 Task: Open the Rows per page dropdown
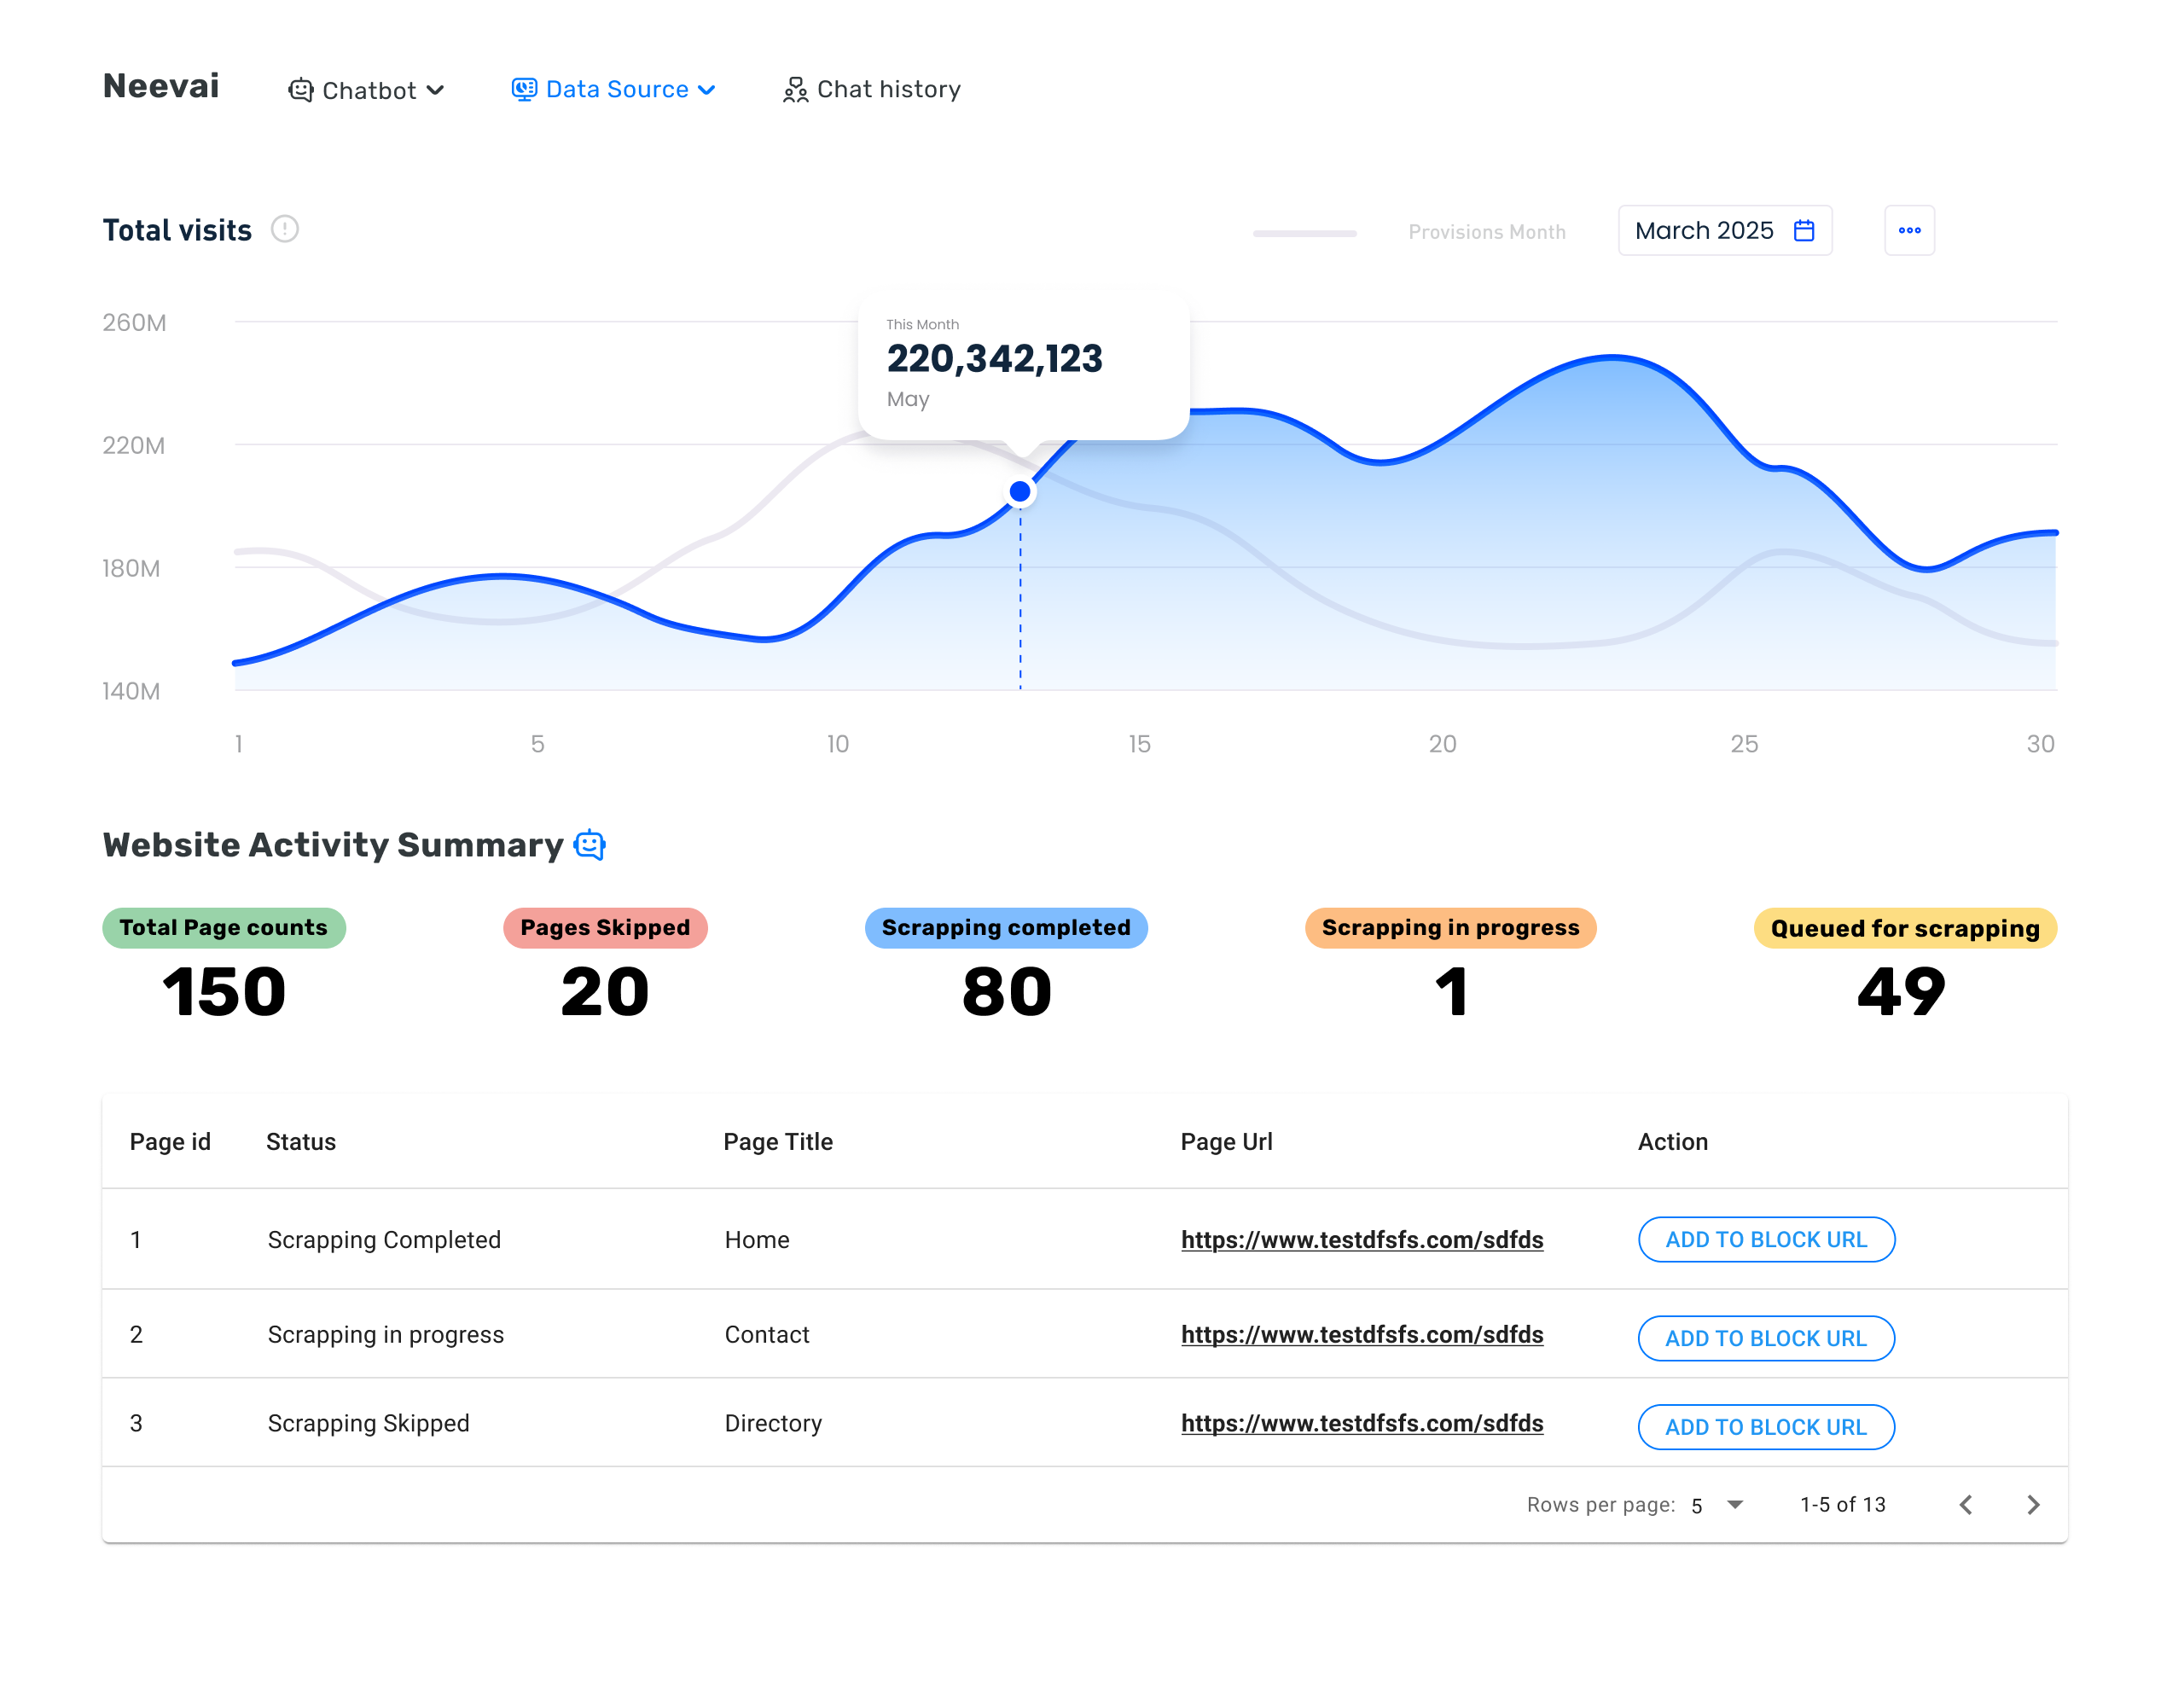[1735, 1504]
